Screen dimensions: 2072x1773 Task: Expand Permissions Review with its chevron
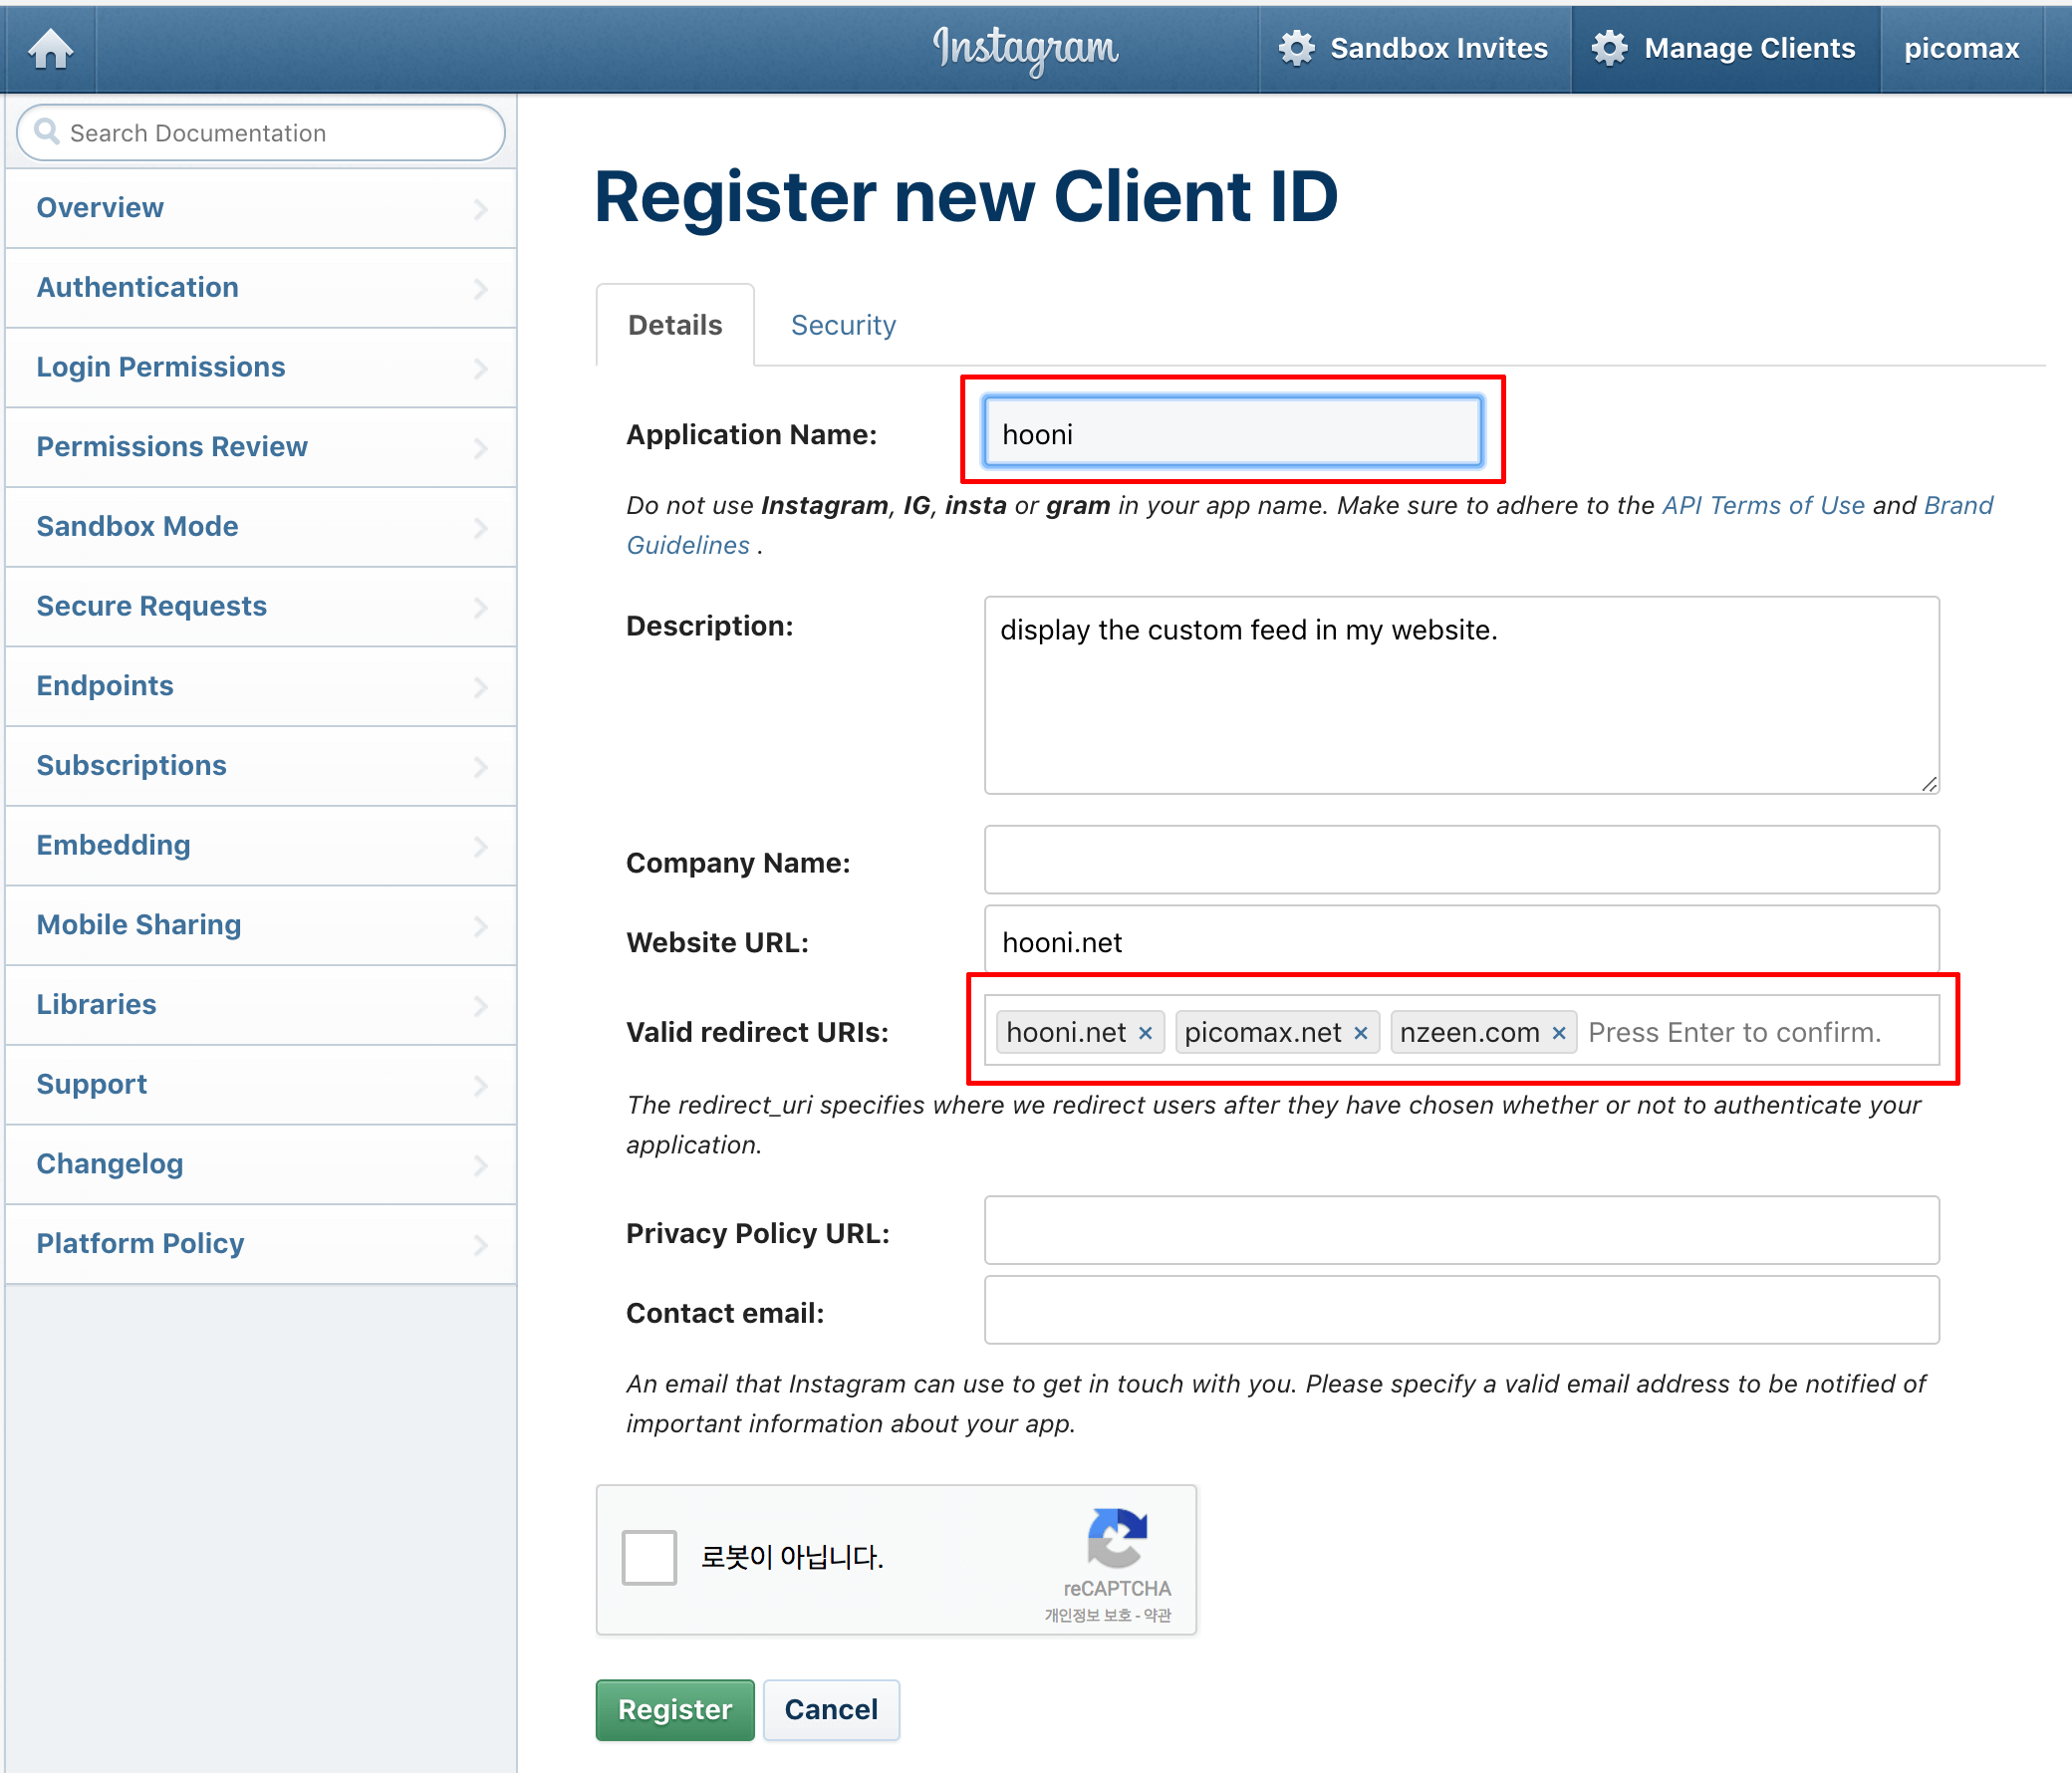[480, 447]
